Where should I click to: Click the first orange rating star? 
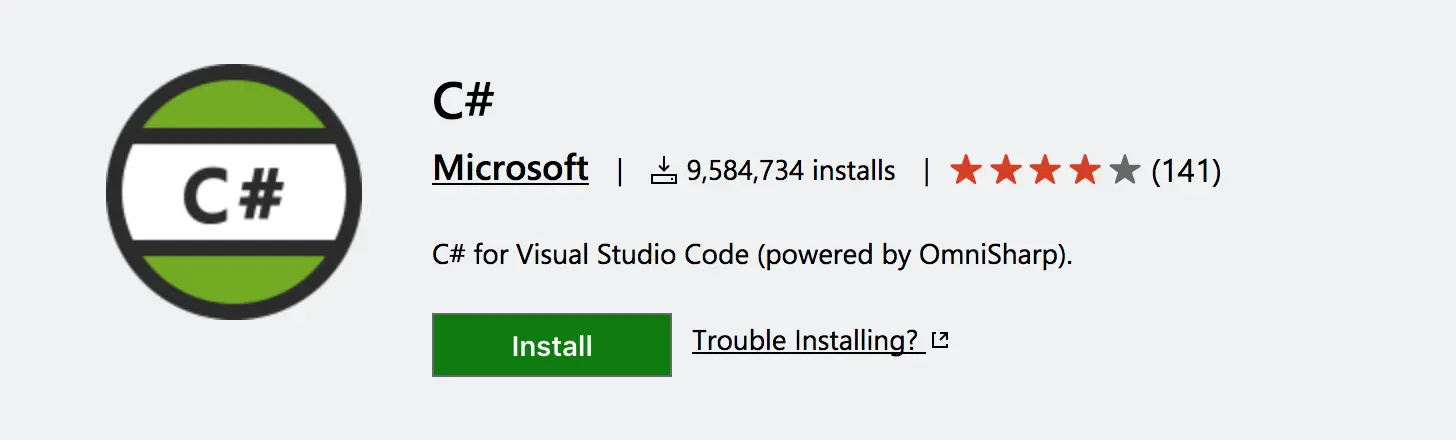(x=965, y=171)
